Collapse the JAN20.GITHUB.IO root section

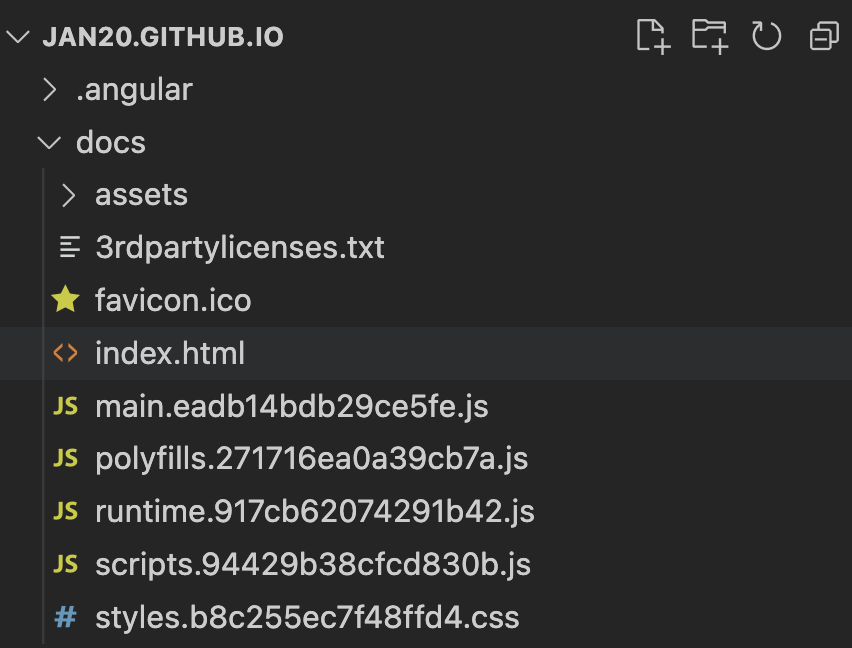pos(18,38)
